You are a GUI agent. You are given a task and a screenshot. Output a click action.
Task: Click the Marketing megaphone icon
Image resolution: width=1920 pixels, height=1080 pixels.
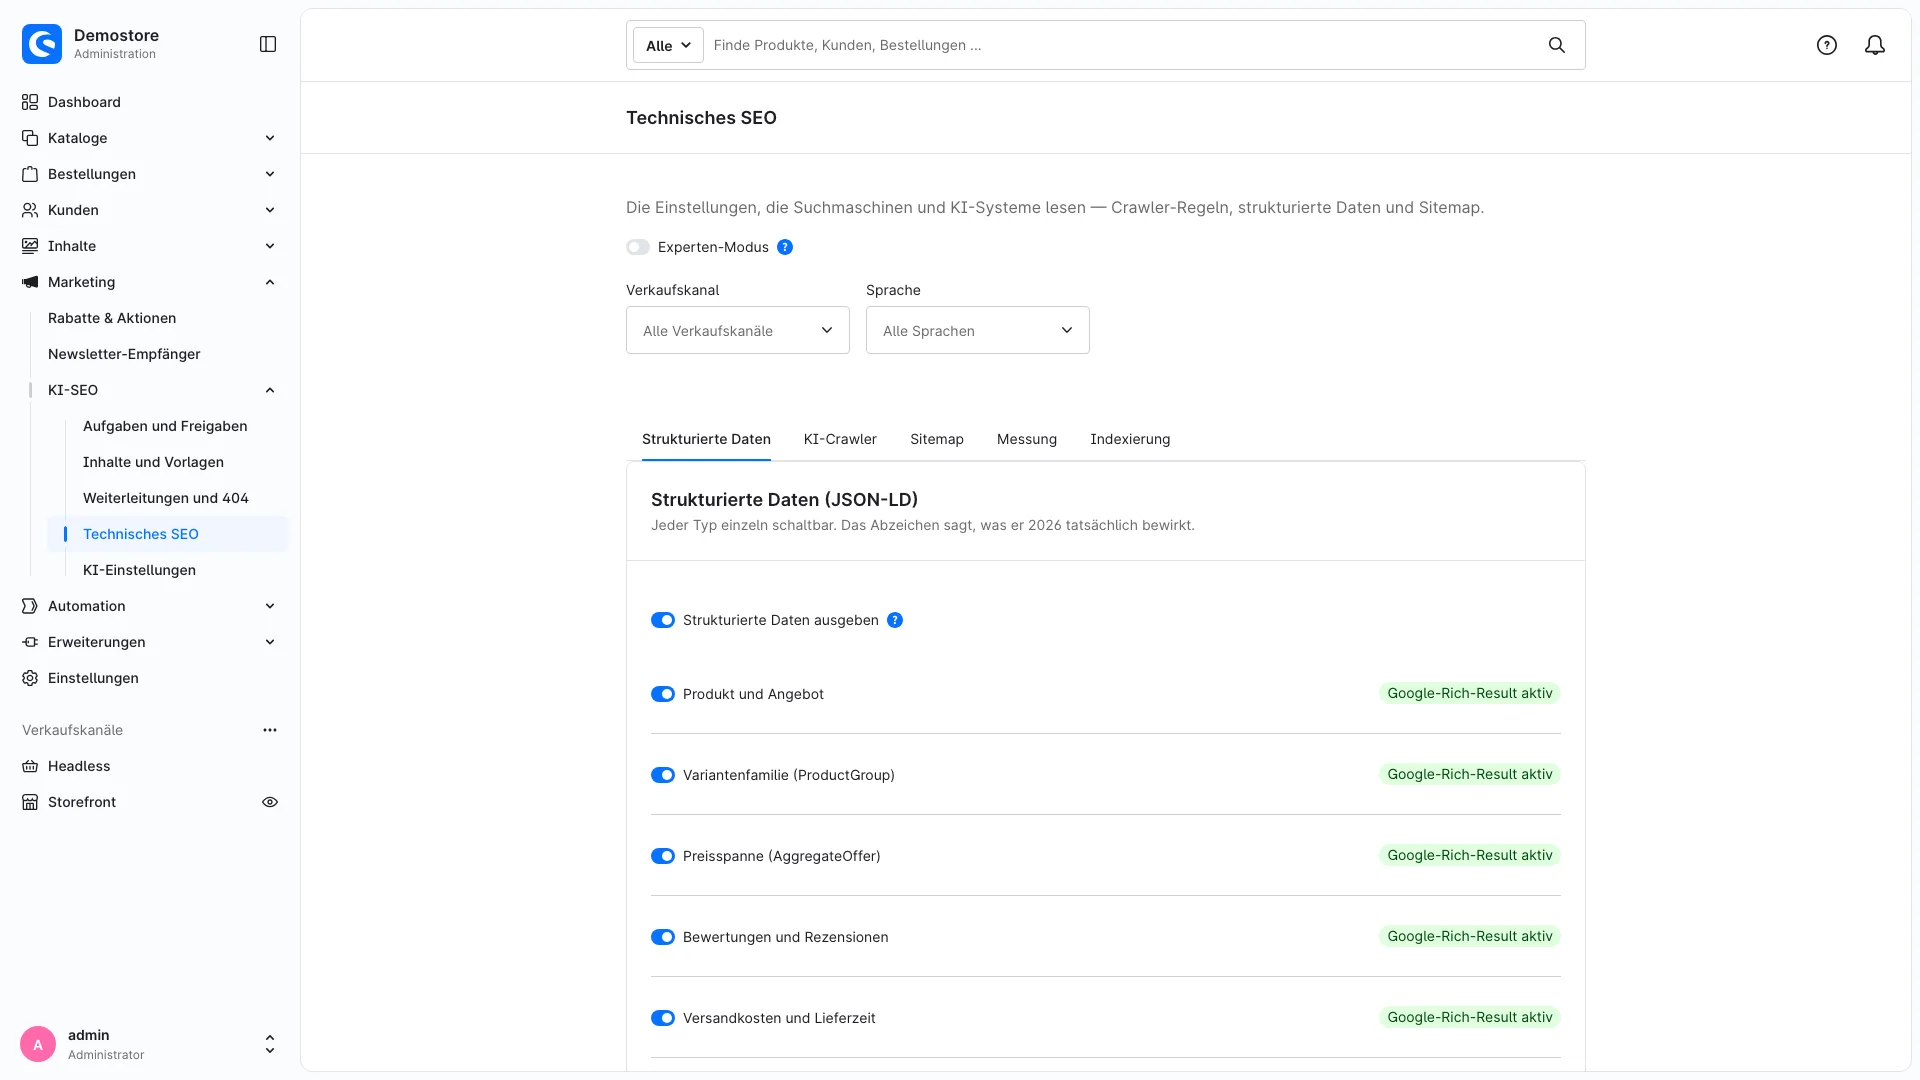30,282
